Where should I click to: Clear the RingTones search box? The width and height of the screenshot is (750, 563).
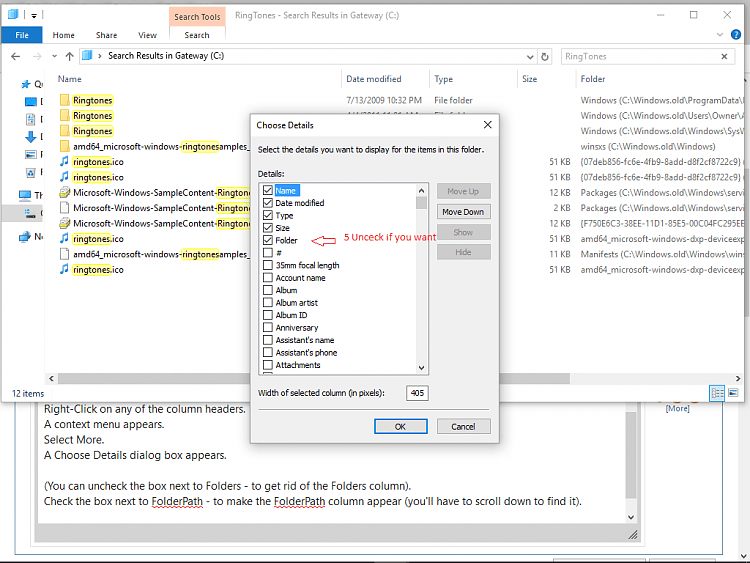tap(724, 56)
